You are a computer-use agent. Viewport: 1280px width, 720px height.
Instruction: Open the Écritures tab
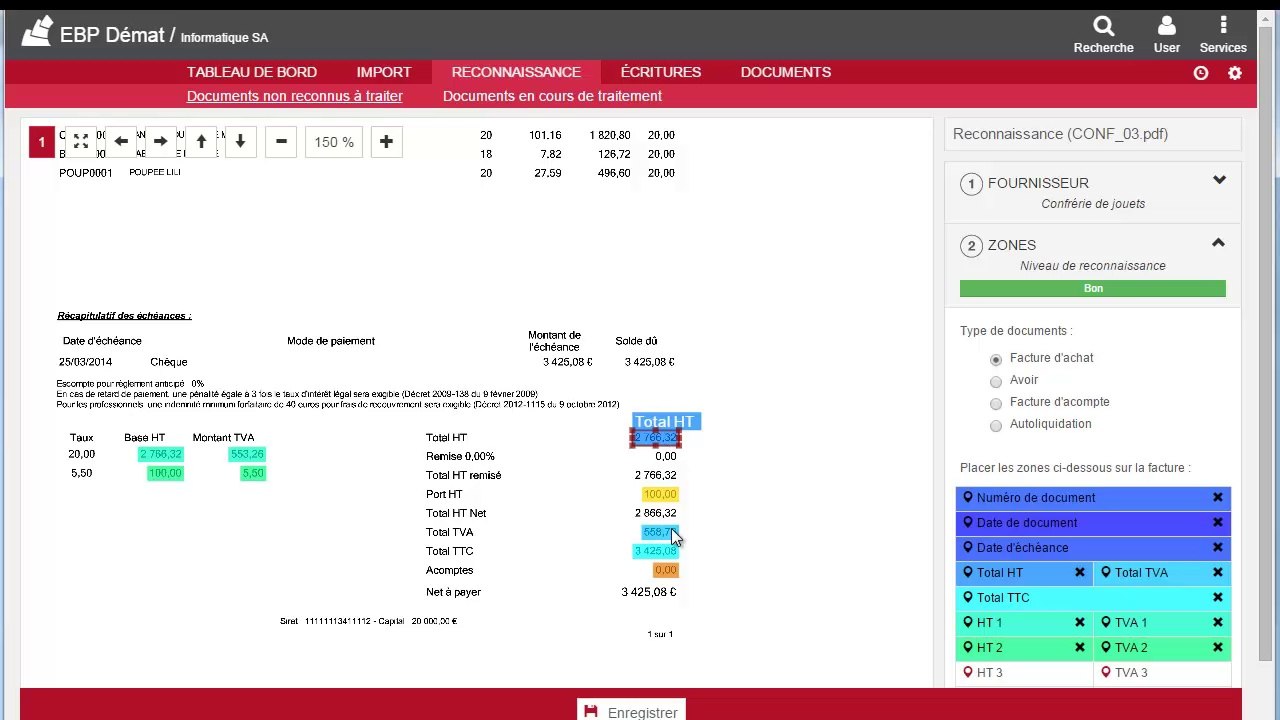tap(661, 72)
